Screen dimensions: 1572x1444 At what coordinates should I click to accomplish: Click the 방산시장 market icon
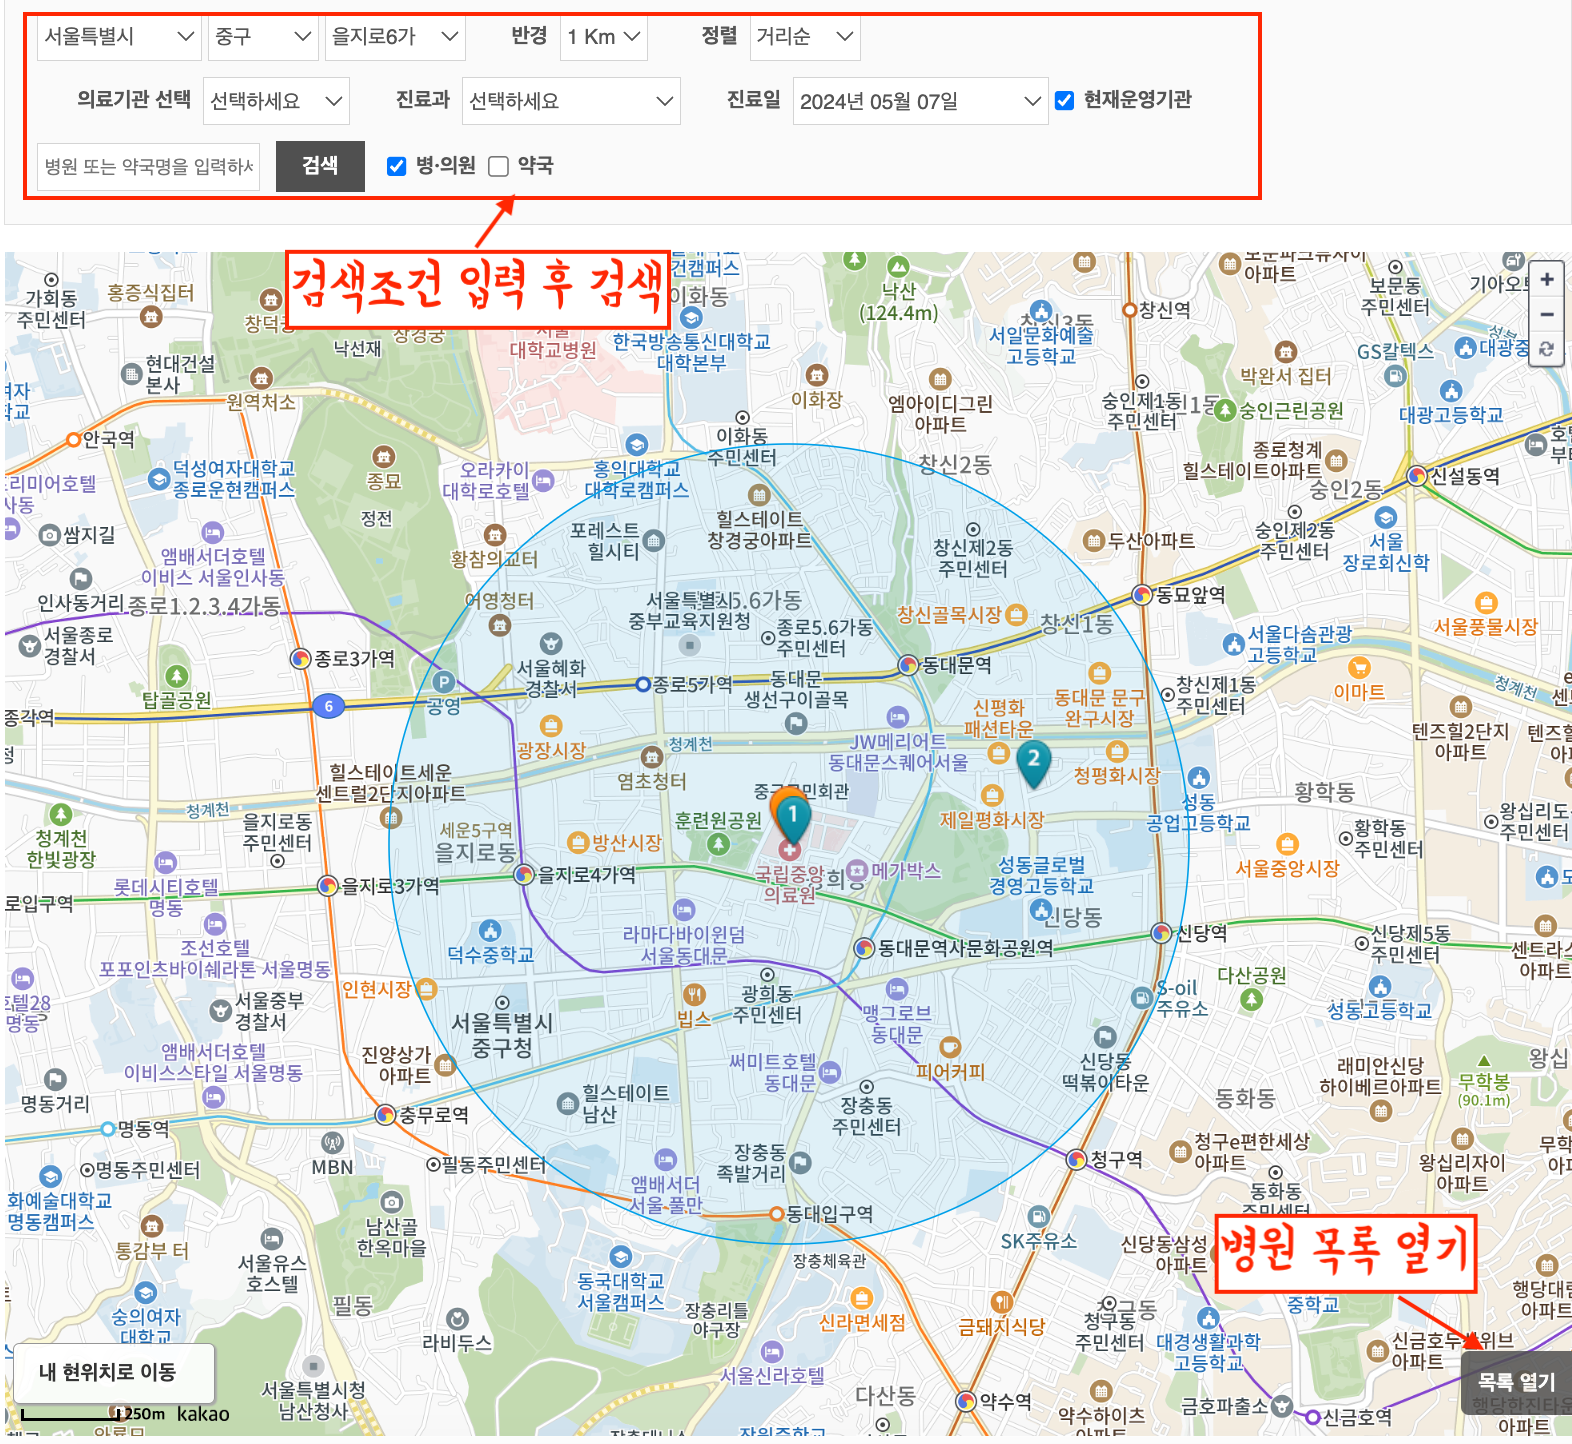pos(578,842)
